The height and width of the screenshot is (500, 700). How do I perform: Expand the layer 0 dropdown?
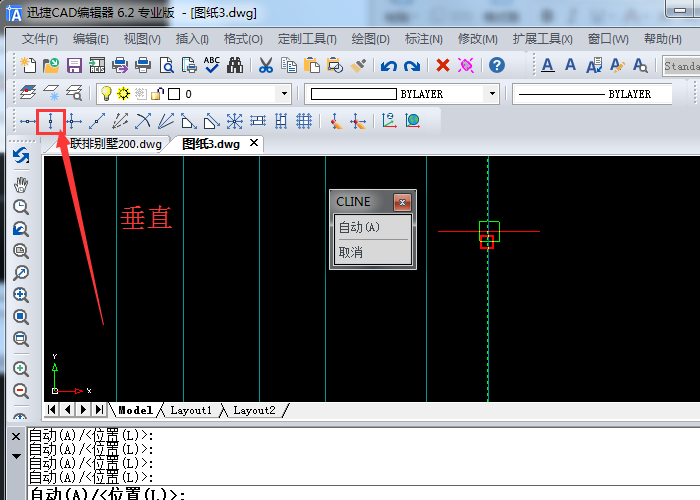284,94
